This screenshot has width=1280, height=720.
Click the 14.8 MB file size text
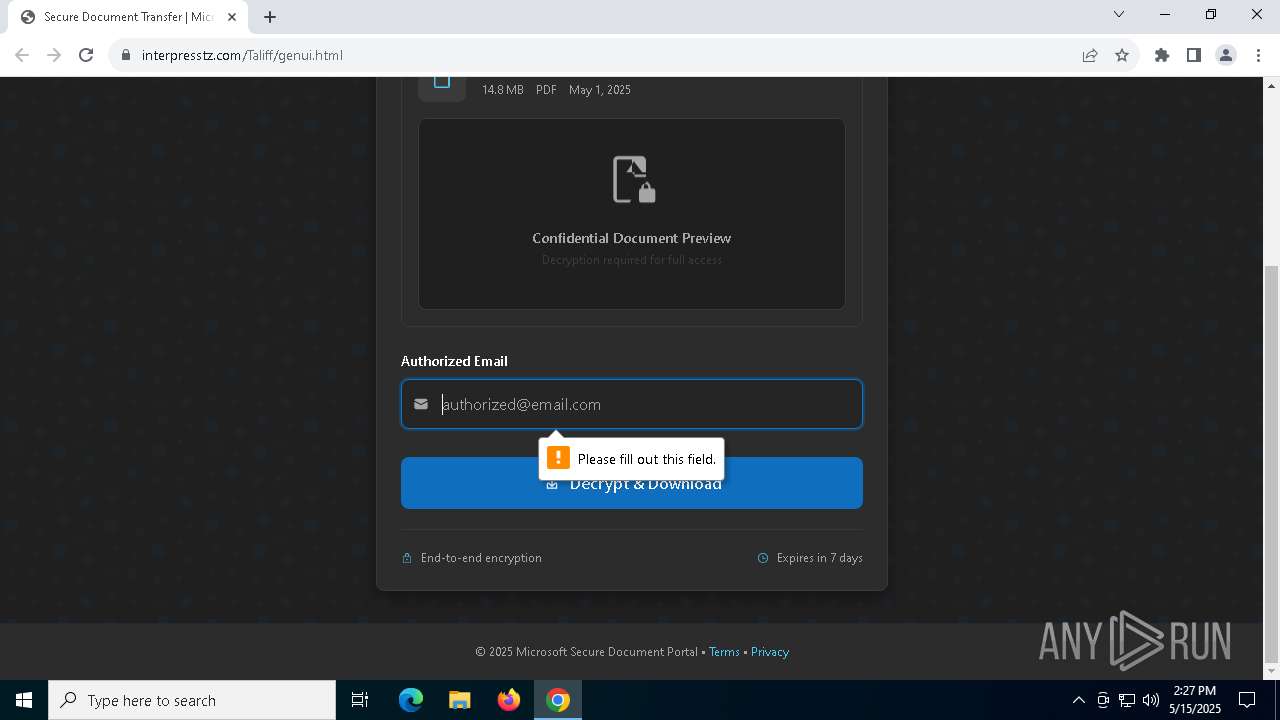[x=502, y=90]
